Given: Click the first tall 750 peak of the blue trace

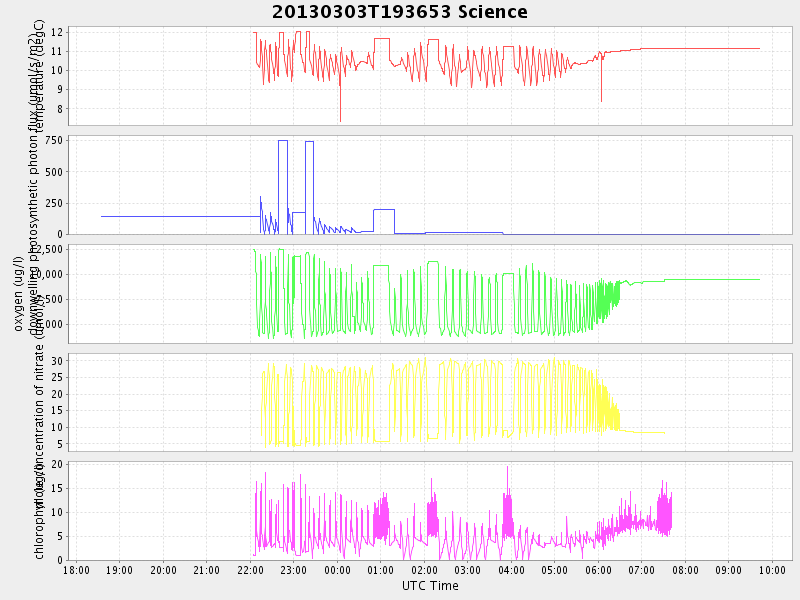Looking at the screenshot, I should (x=283, y=142).
